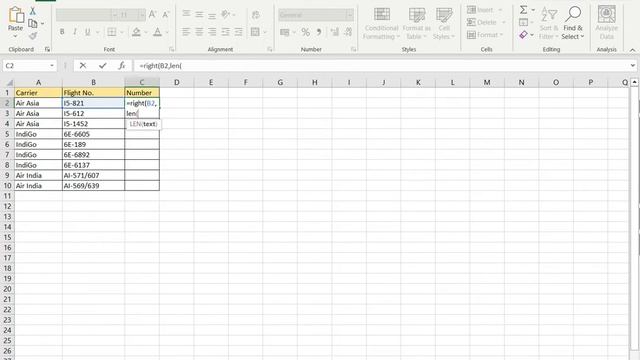640x360 pixels.
Task: Open the Name Box dropdown next to C2
Action: tap(52, 66)
